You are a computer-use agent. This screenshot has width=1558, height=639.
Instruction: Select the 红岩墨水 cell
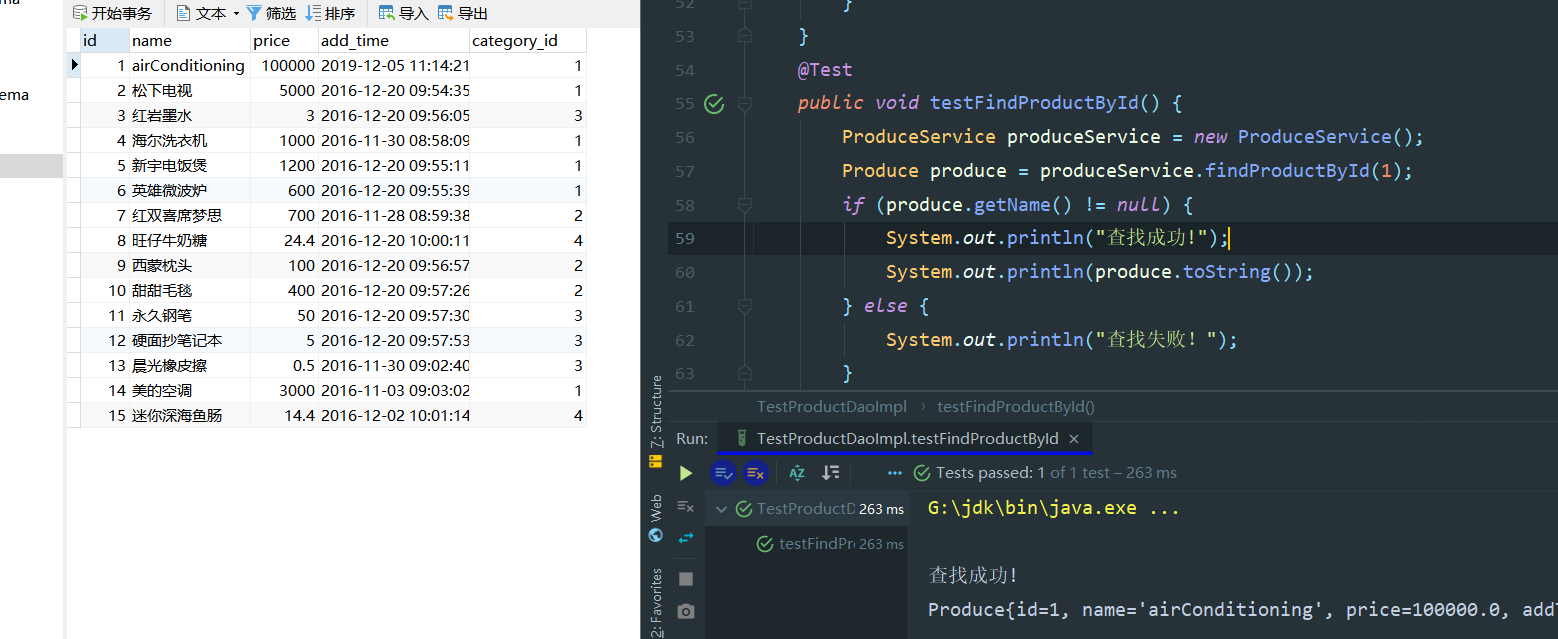[190, 115]
